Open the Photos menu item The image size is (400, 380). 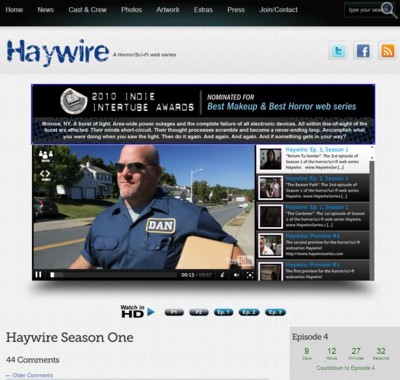coord(131,10)
